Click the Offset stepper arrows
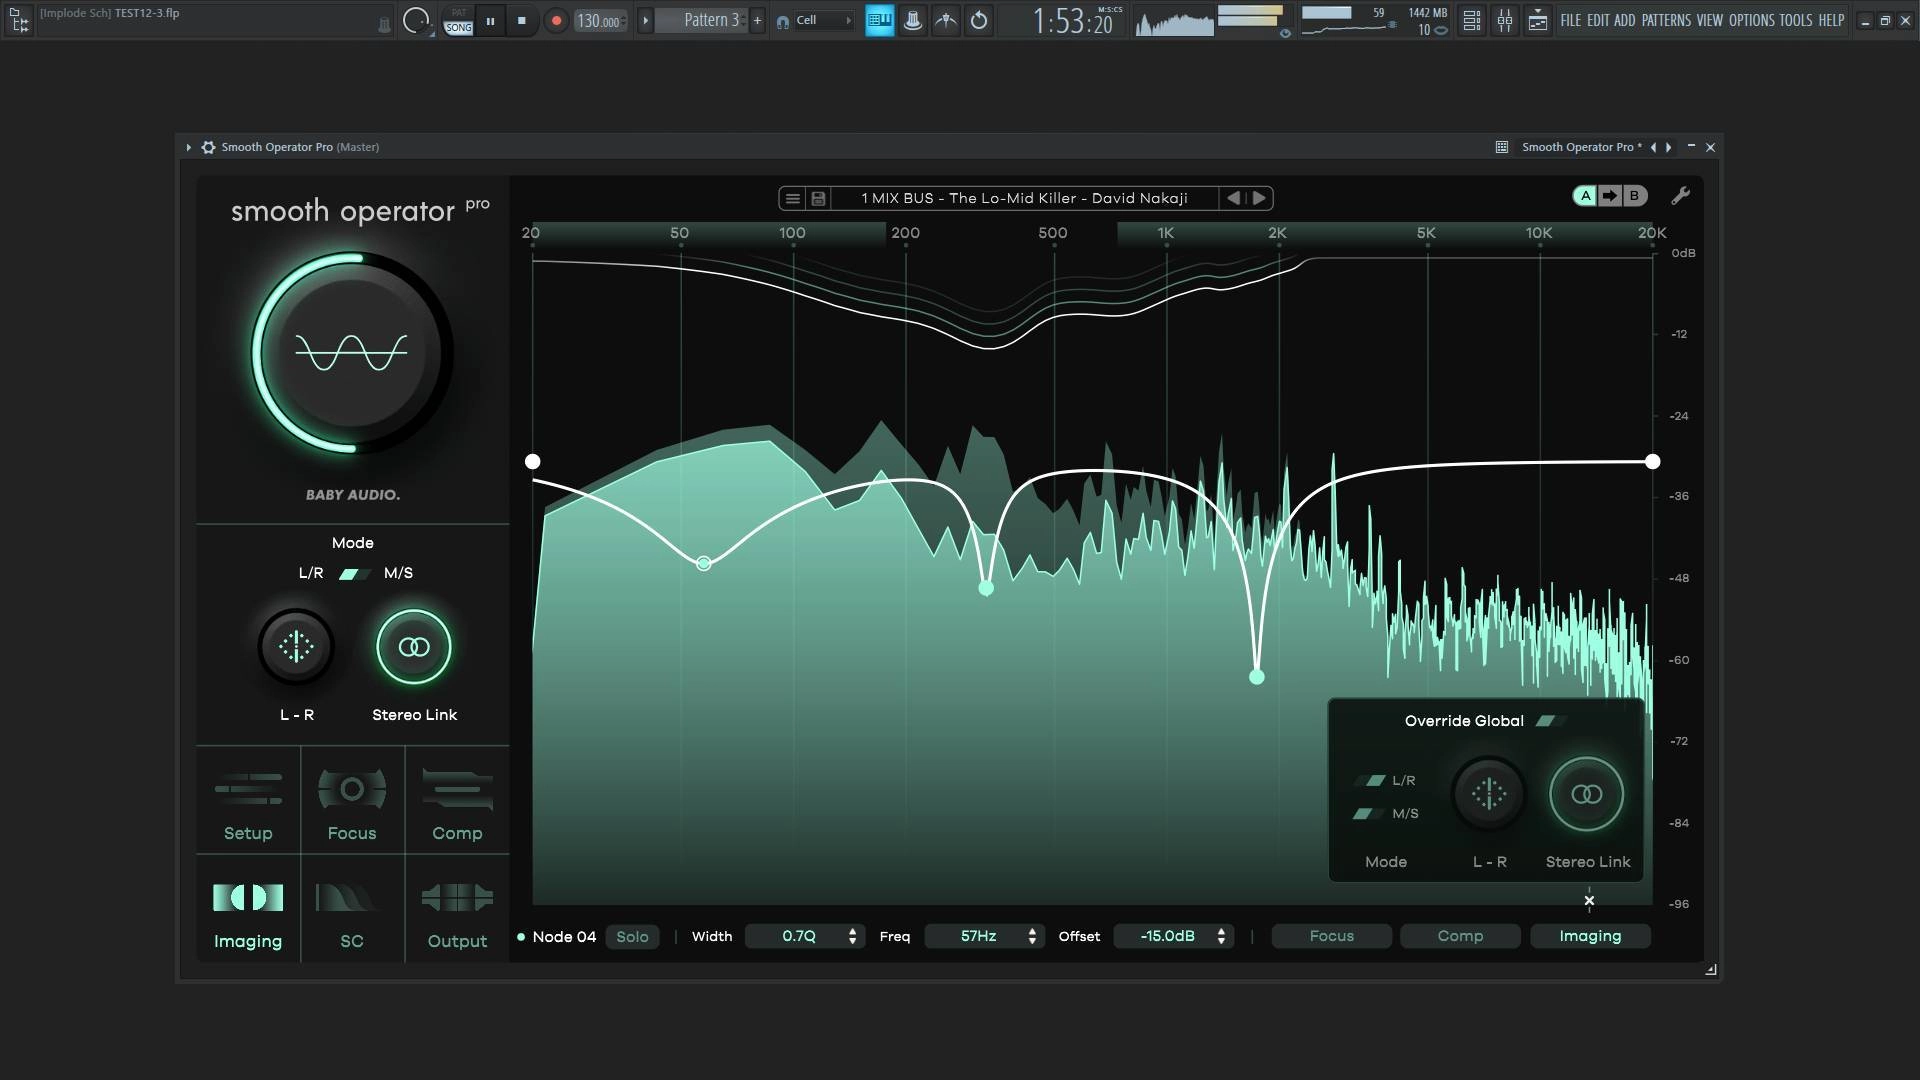The height and width of the screenshot is (1080, 1920). click(x=1221, y=936)
